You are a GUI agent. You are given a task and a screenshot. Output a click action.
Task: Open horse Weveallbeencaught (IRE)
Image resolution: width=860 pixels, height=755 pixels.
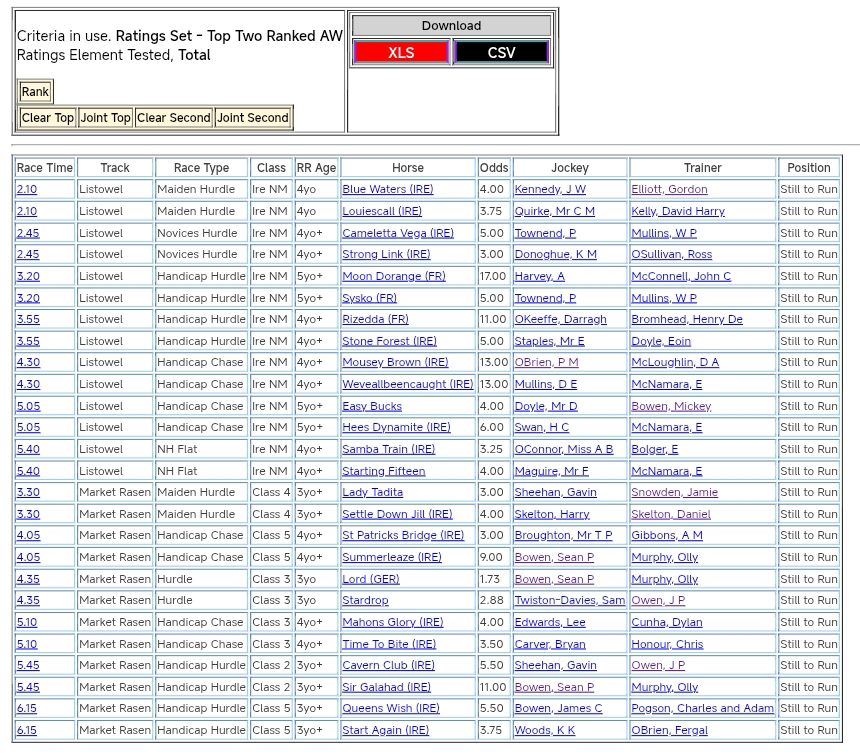pos(407,384)
